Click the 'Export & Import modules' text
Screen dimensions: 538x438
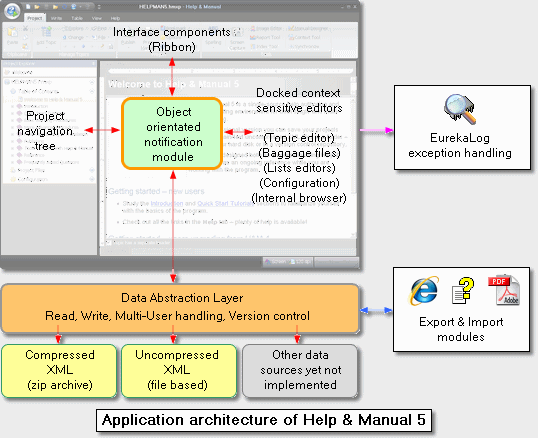461,329
